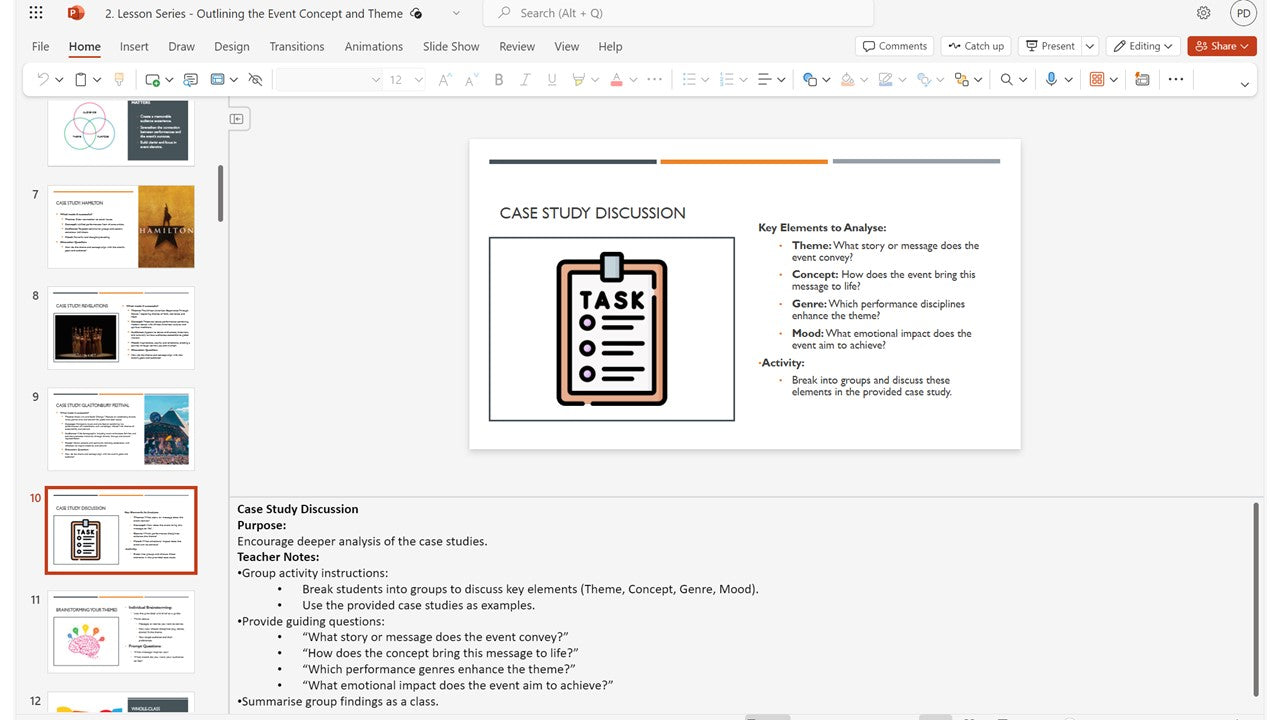The width and height of the screenshot is (1280, 720).
Task: Click the Undo icon
Action: coord(43,80)
